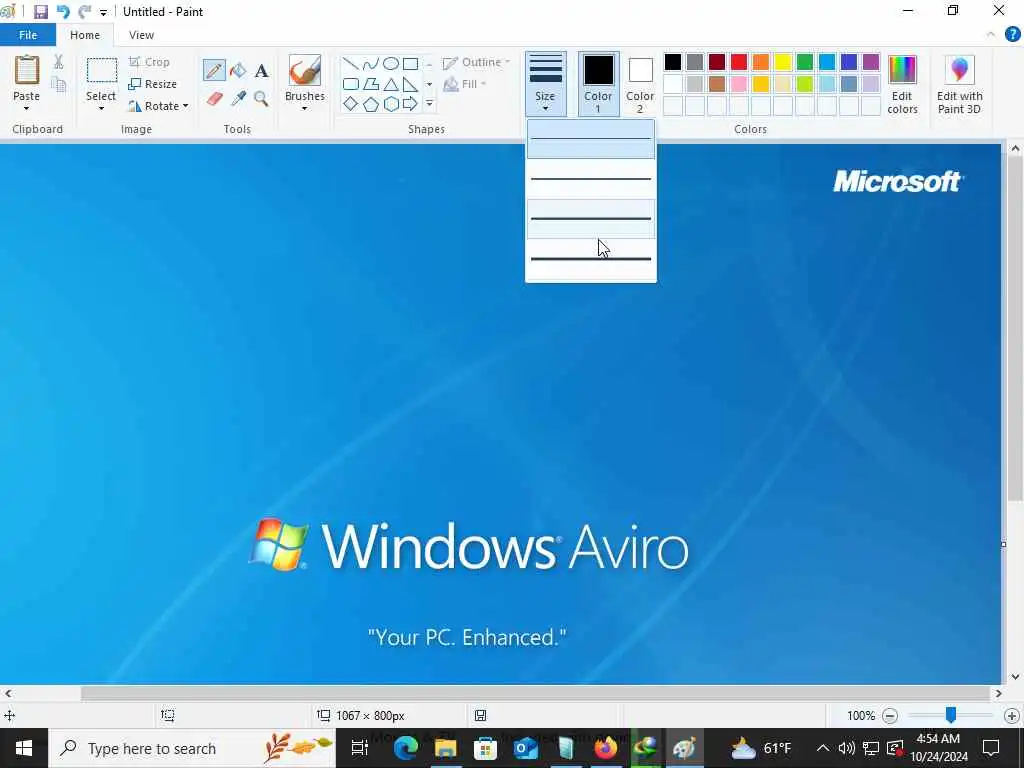Click the Resize button
The height and width of the screenshot is (768, 1024).
153,84
